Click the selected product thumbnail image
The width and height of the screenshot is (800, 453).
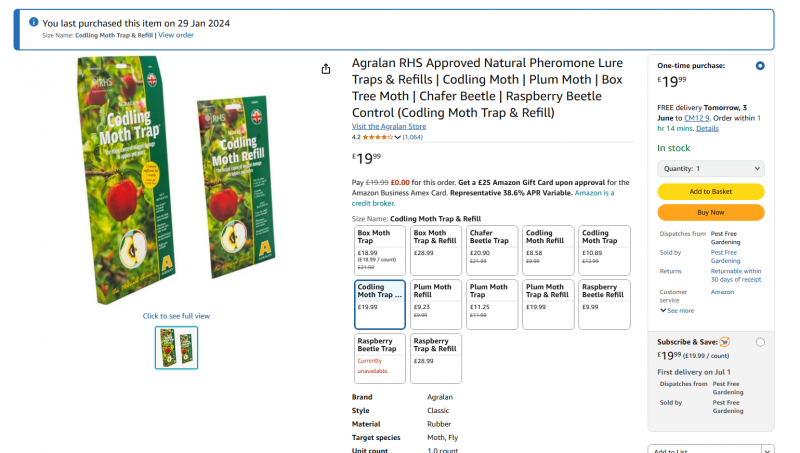coord(176,347)
